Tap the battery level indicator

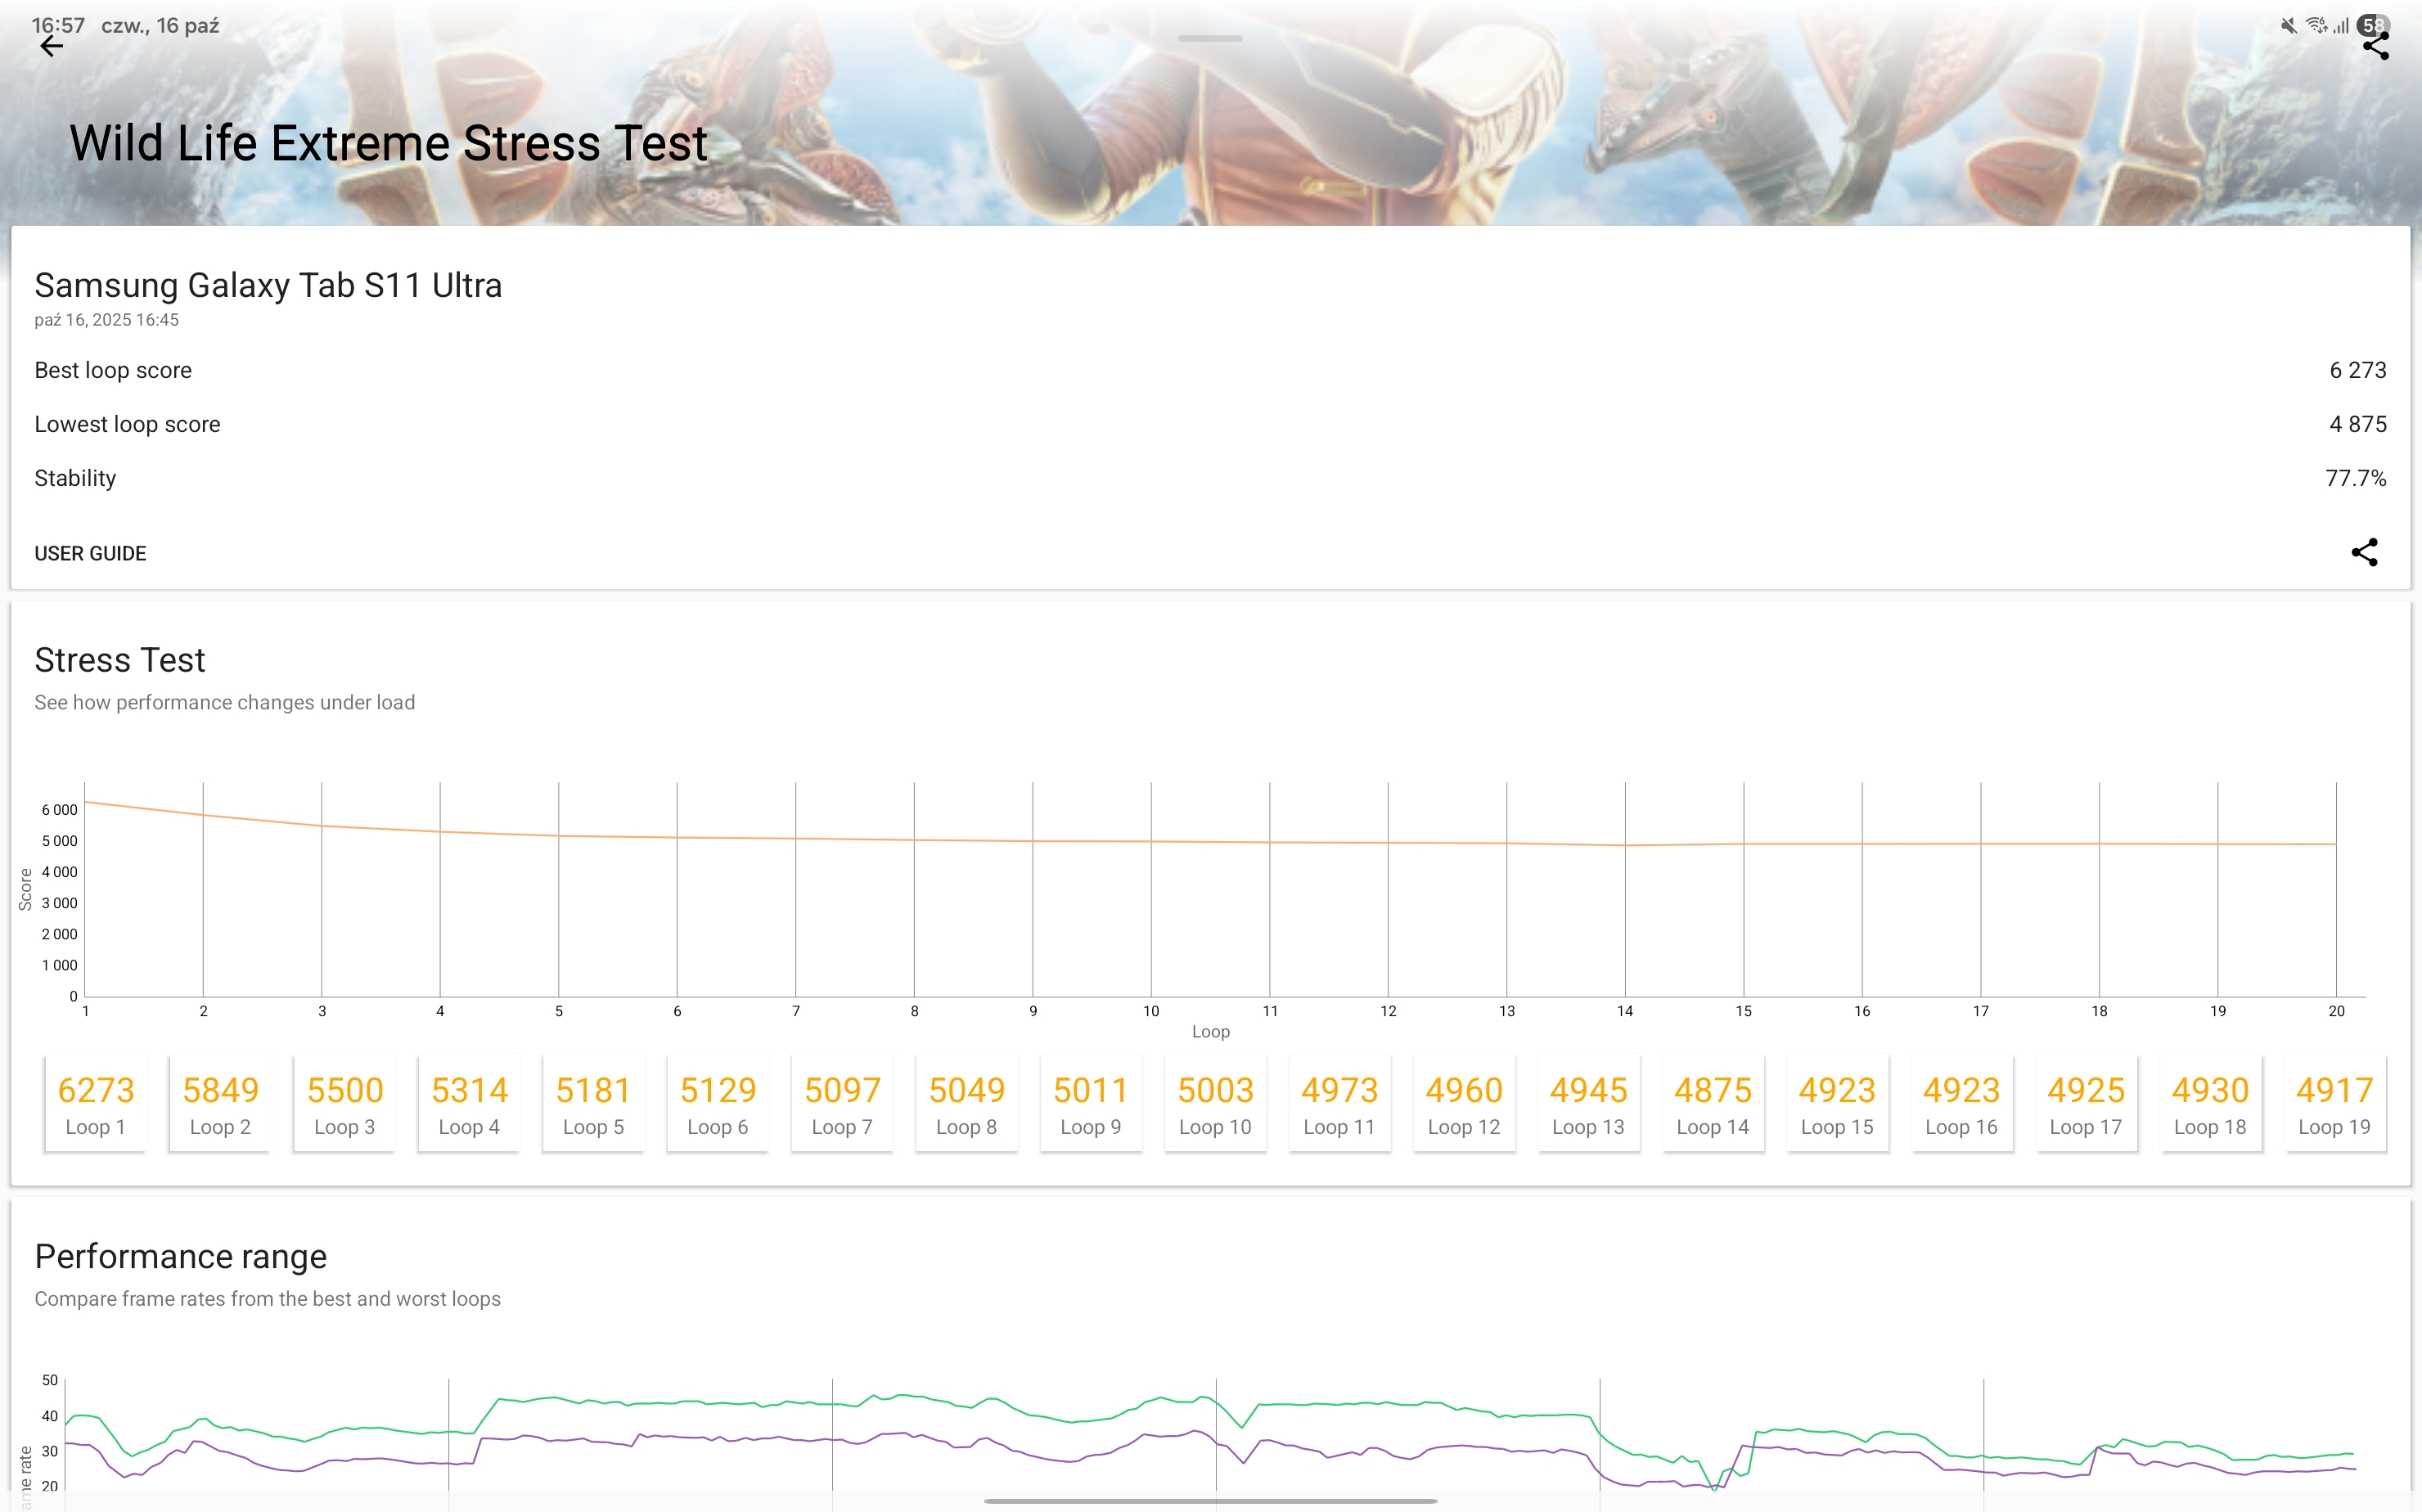click(2373, 25)
